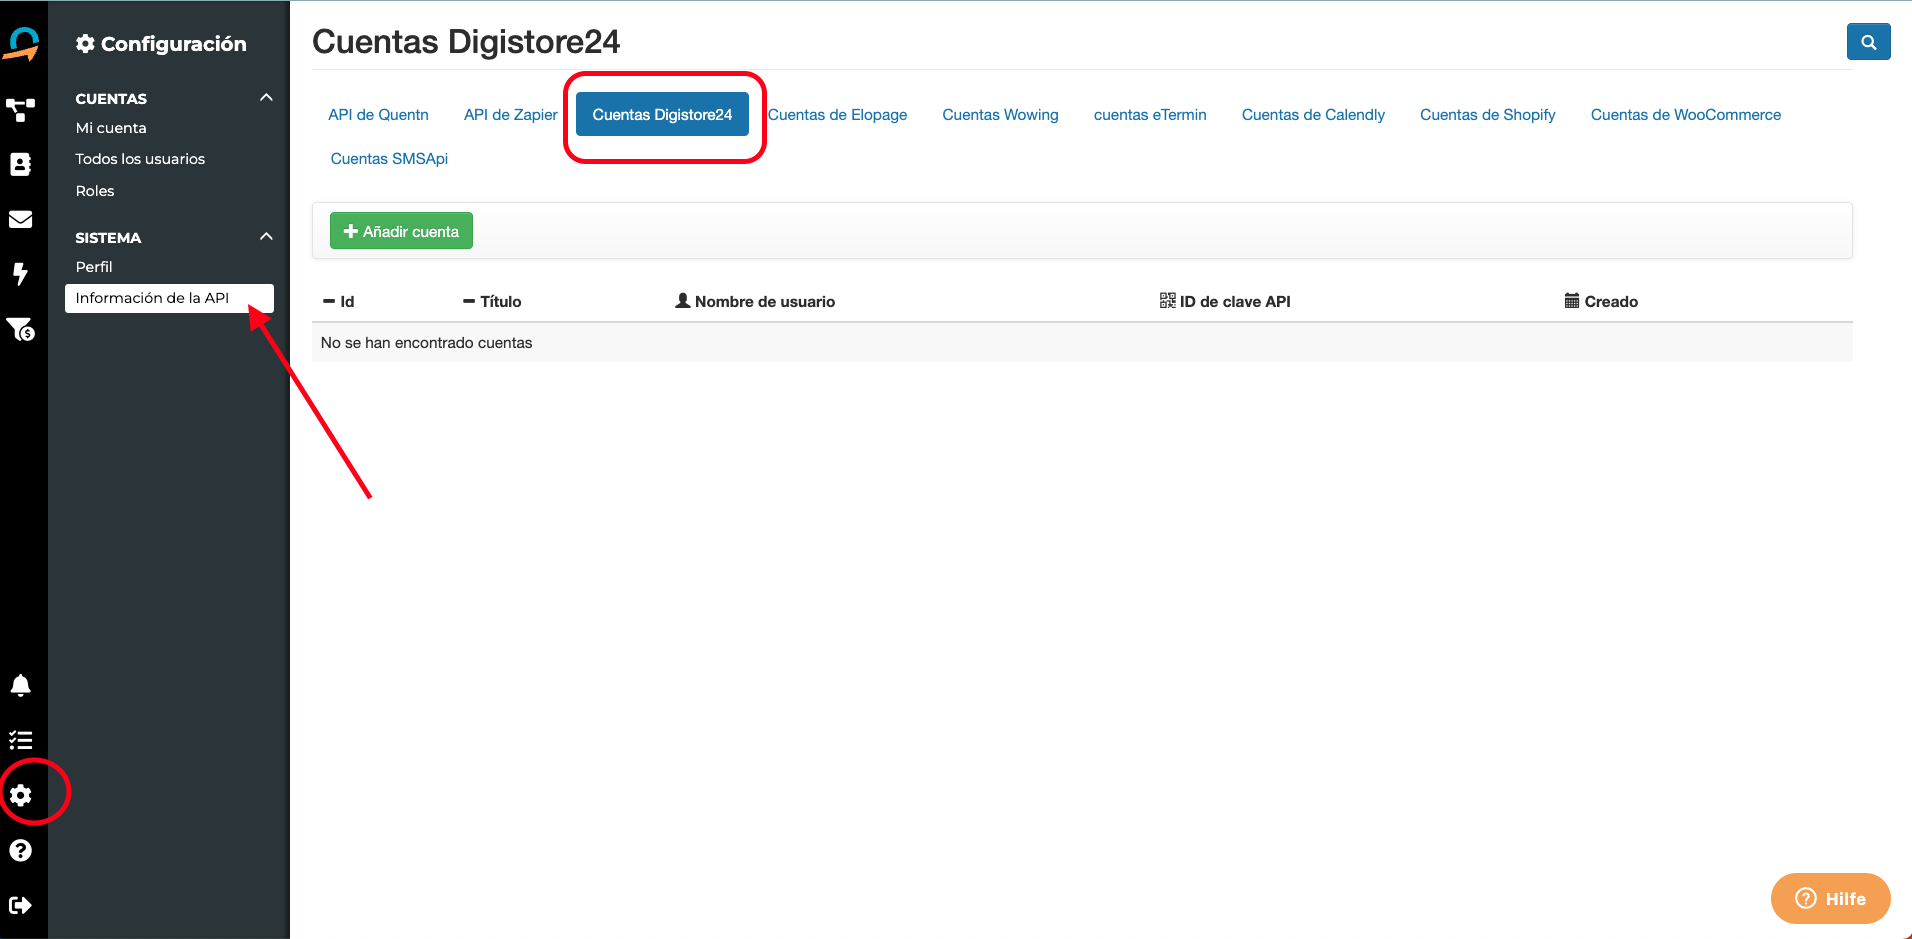This screenshot has height=939, width=1912.
Task: Select Información de la API
Action: coord(169,298)
